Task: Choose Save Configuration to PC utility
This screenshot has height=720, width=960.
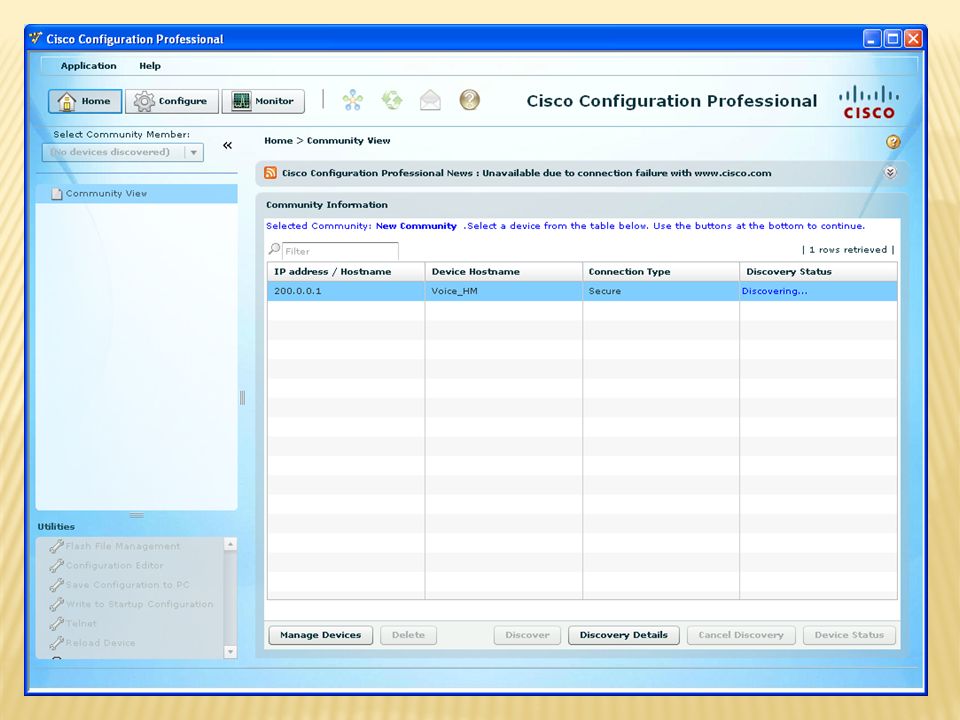Action: [127, 585]
